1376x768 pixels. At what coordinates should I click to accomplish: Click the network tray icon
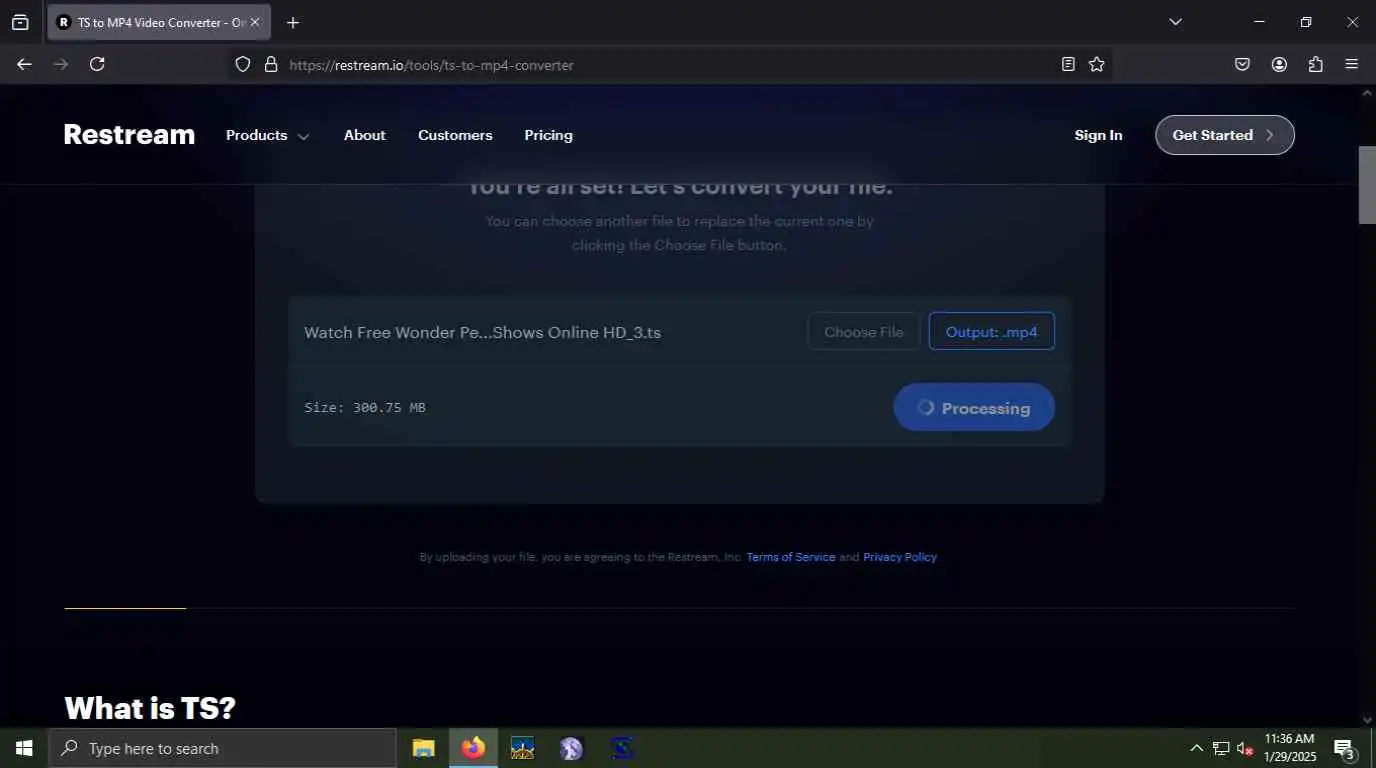coord(1221,748)
